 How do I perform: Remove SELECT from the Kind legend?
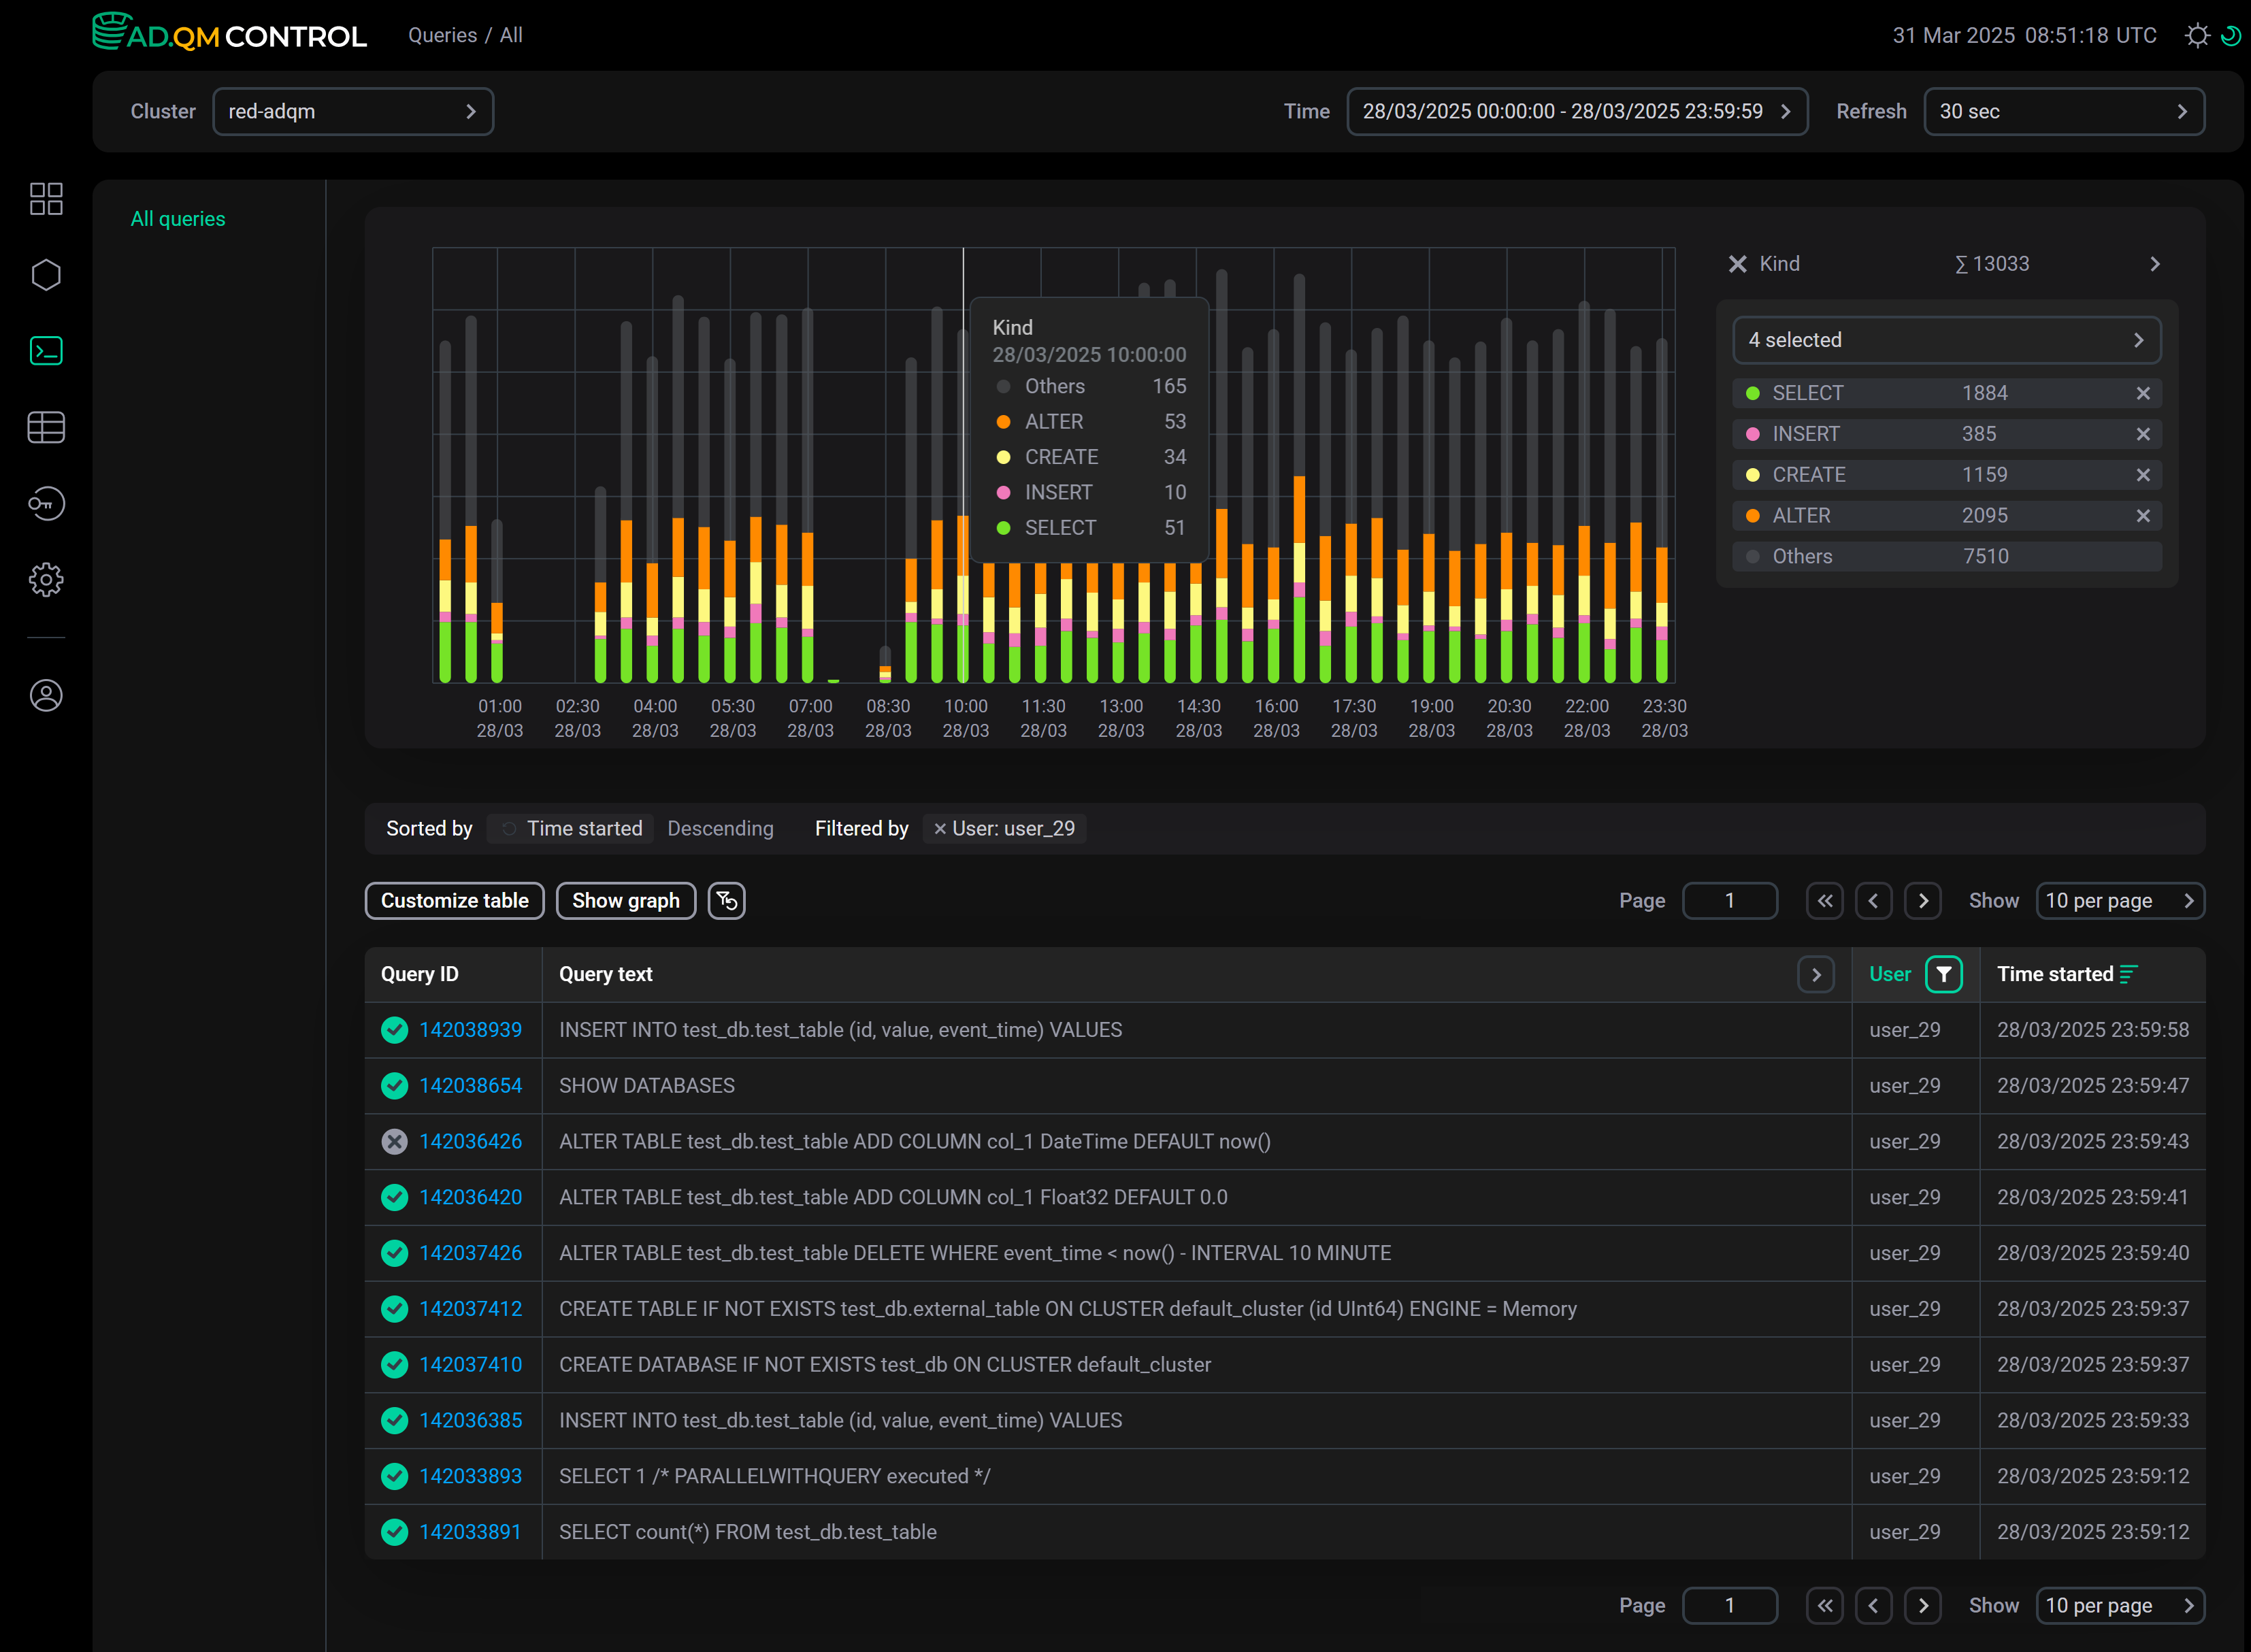point(2142,393)
